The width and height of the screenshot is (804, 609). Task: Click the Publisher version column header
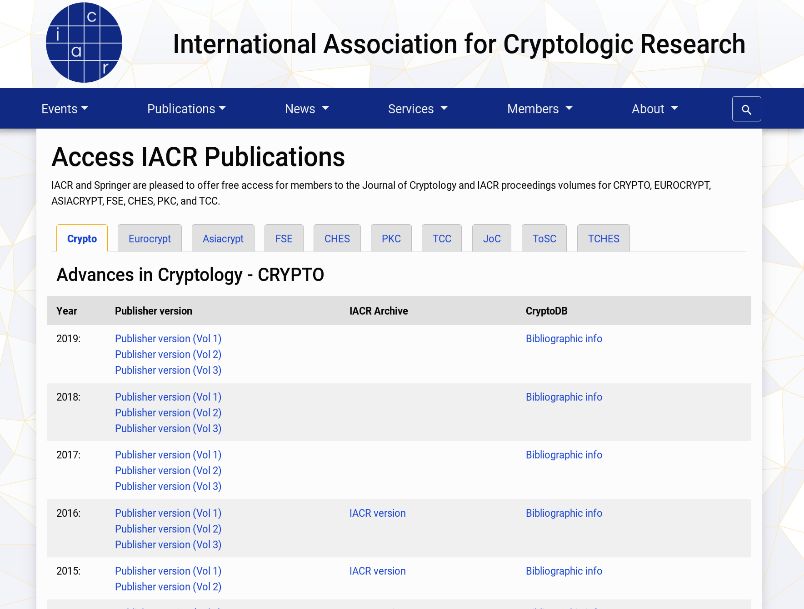[153, 311]
